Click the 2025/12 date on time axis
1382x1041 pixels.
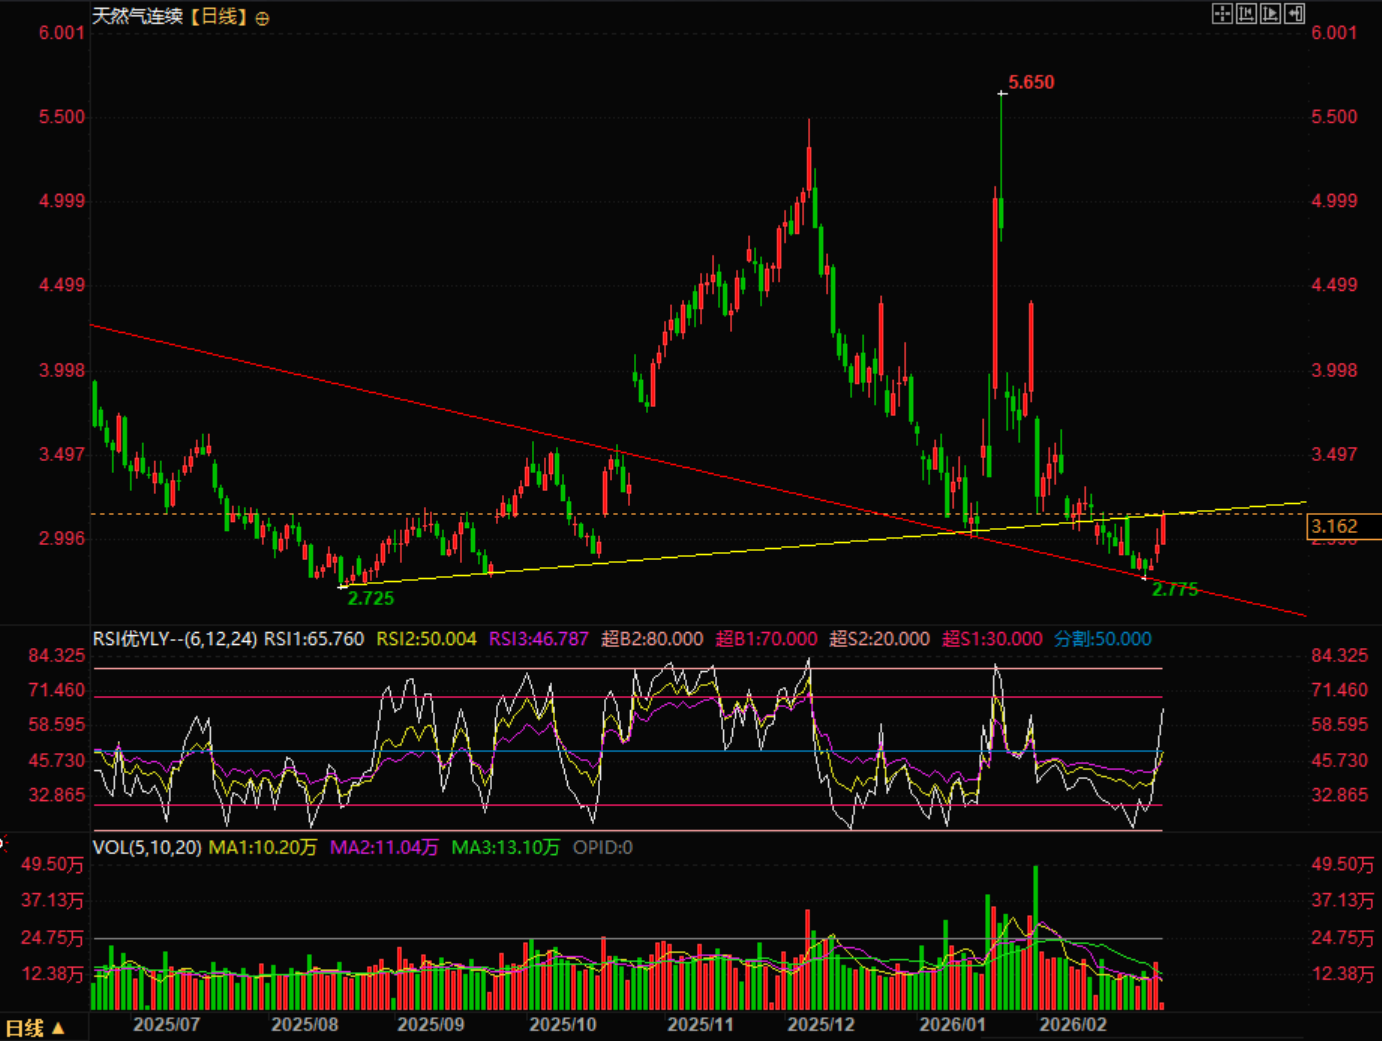pyautogui.click(x=821, y=1024)
